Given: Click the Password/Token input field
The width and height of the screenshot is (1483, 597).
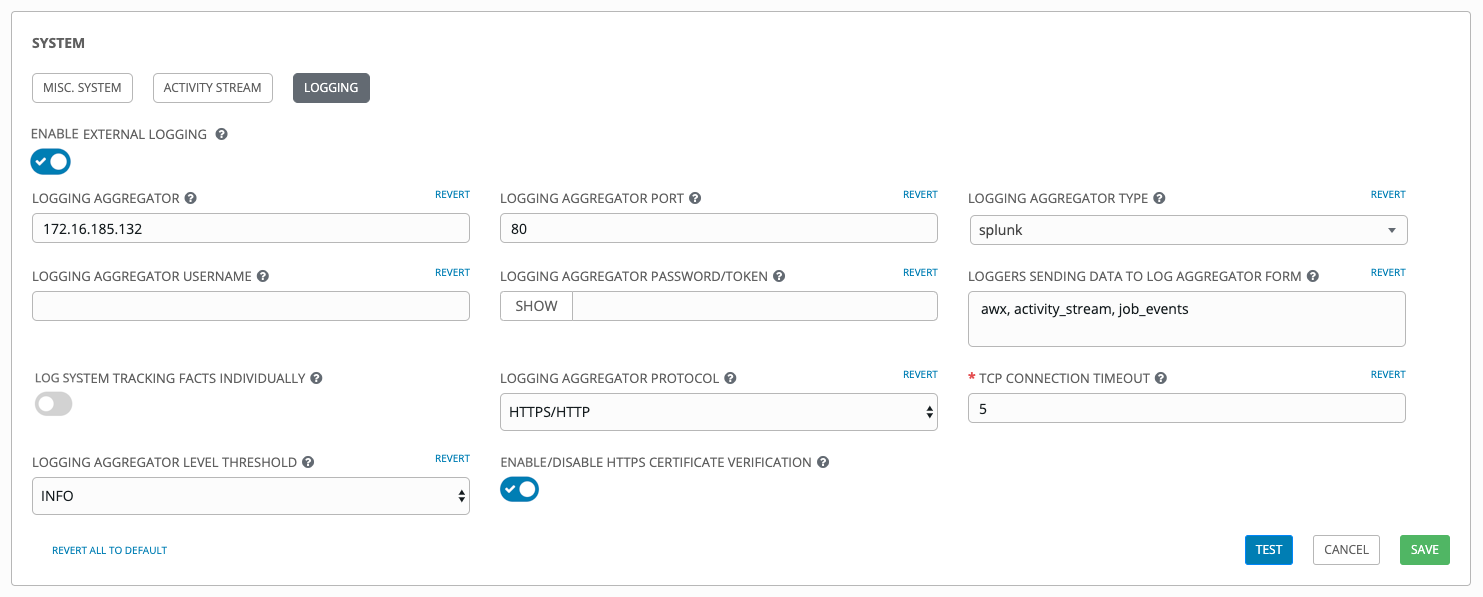Looking at the screenshot, I should click(755, 306).
